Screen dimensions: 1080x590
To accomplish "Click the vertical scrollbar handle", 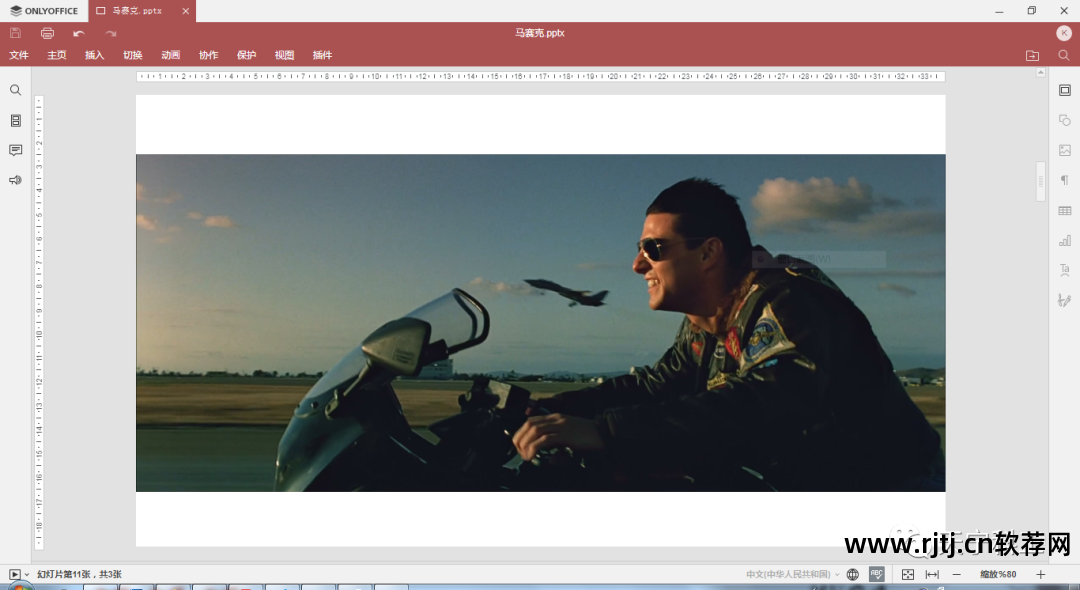I will click(1041, 181).
